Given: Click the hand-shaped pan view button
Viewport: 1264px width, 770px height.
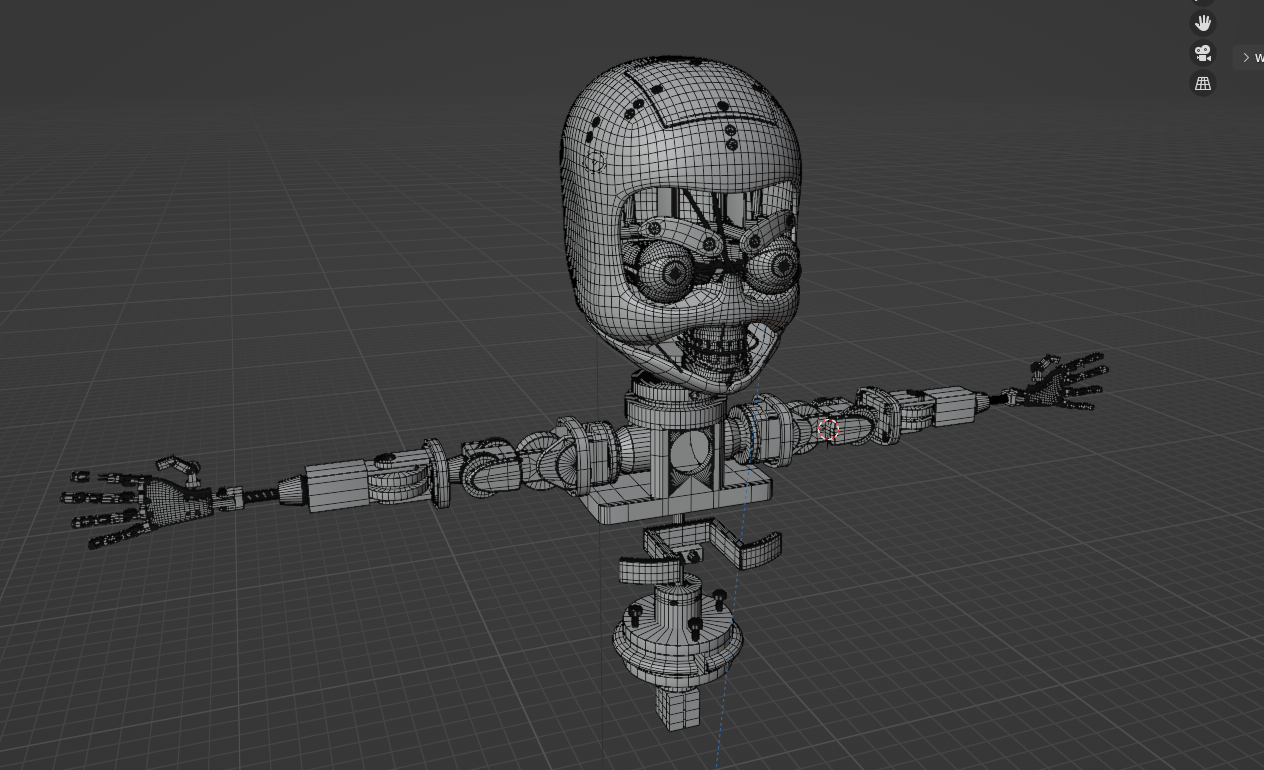Looking at the screenshot, I should 1202,23.
